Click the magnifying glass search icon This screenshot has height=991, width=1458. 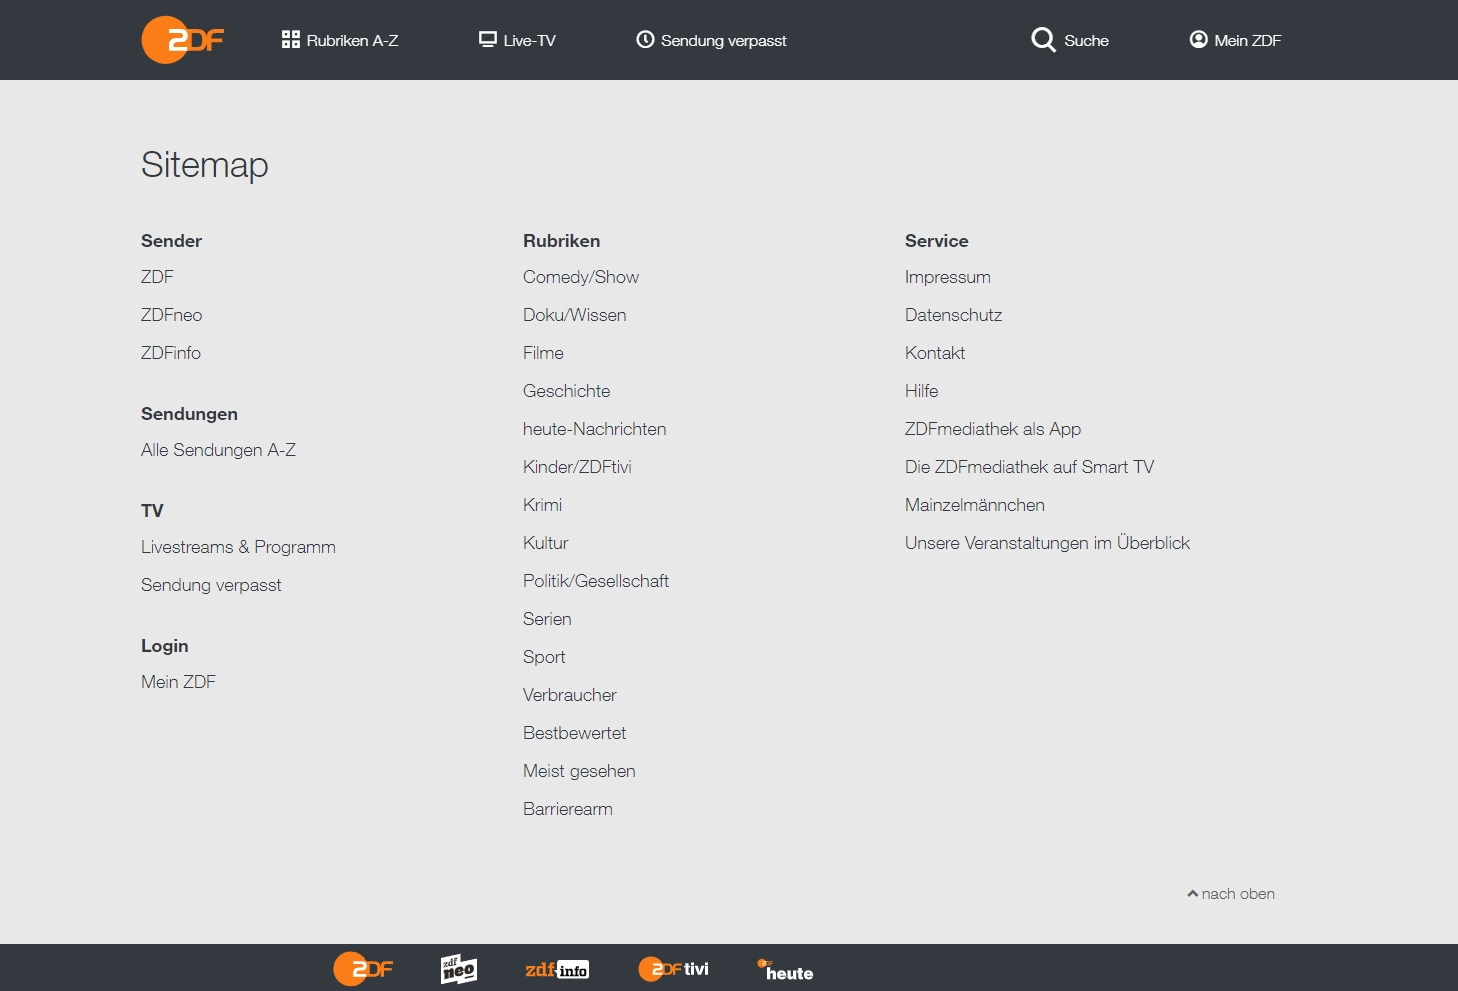point(1044,40)
